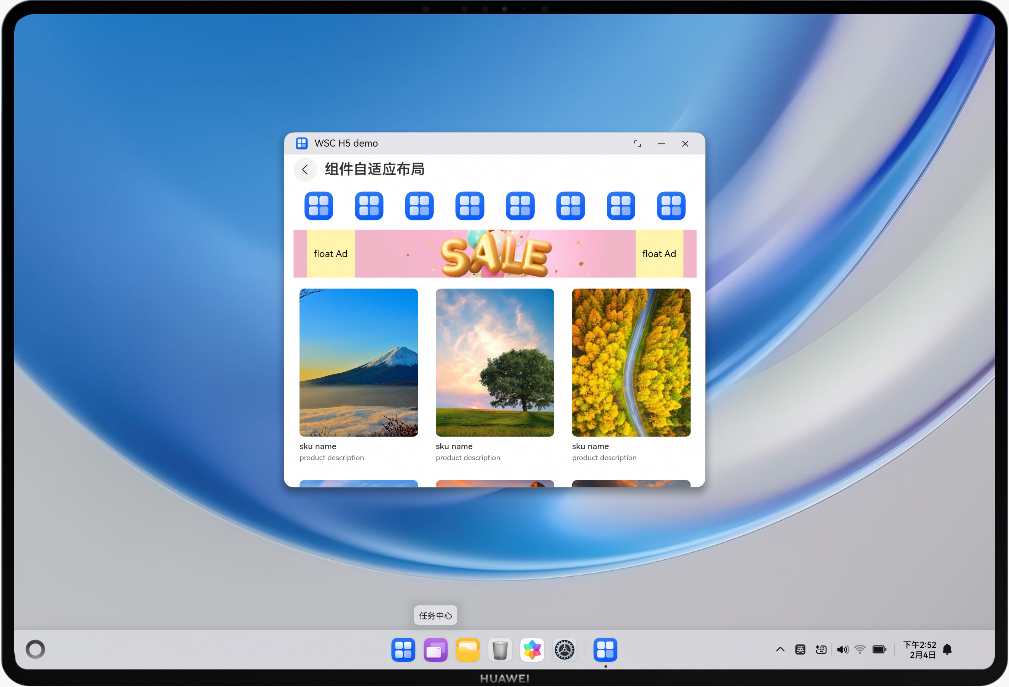
Task: Mute the volume from the system tray
Action: click(x=841, y=649)
